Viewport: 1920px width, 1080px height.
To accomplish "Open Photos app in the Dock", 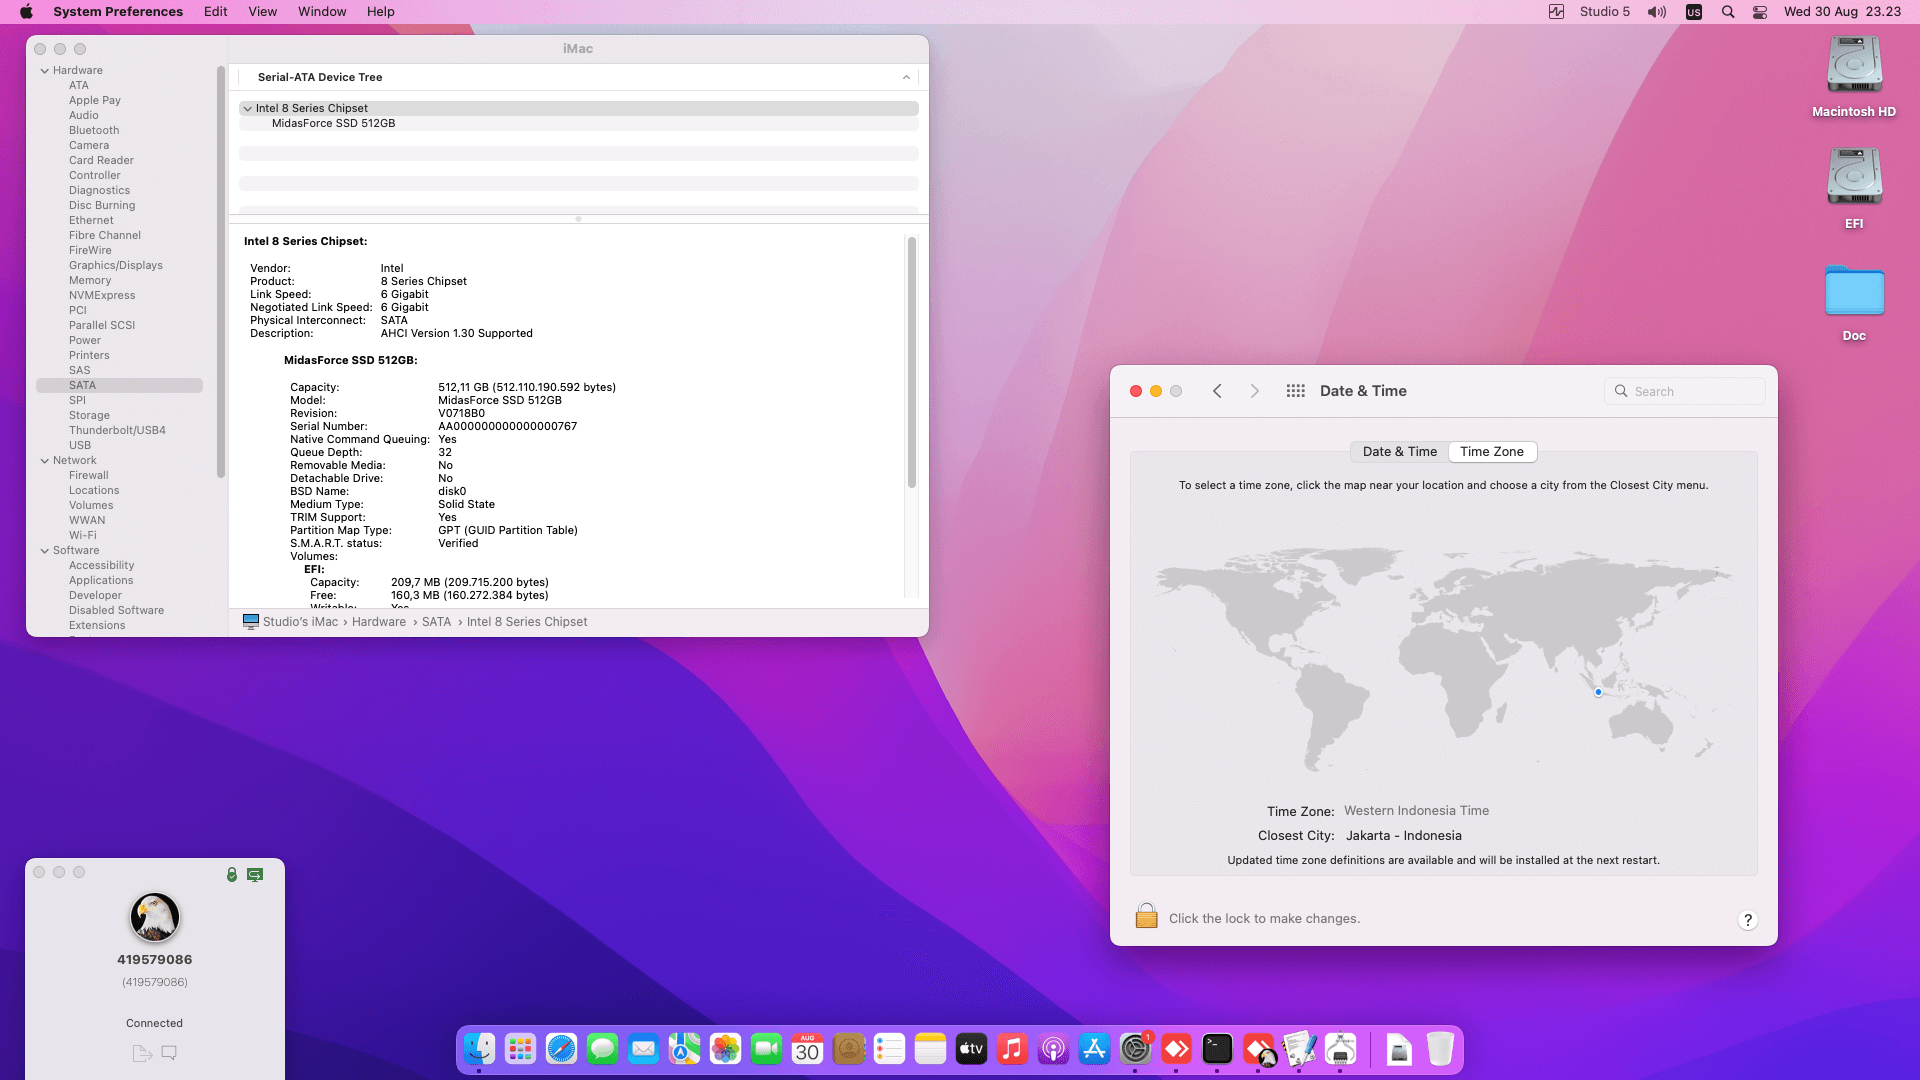I will pos(725,1049).
